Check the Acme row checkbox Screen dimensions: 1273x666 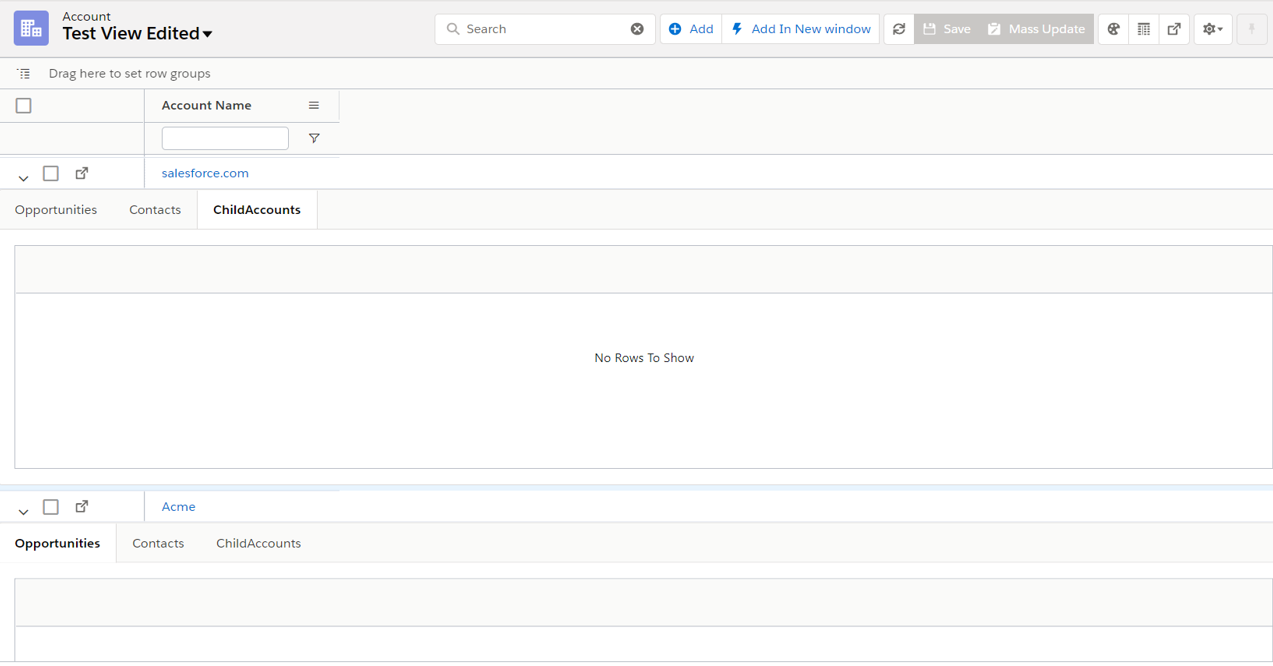point(51,507)
